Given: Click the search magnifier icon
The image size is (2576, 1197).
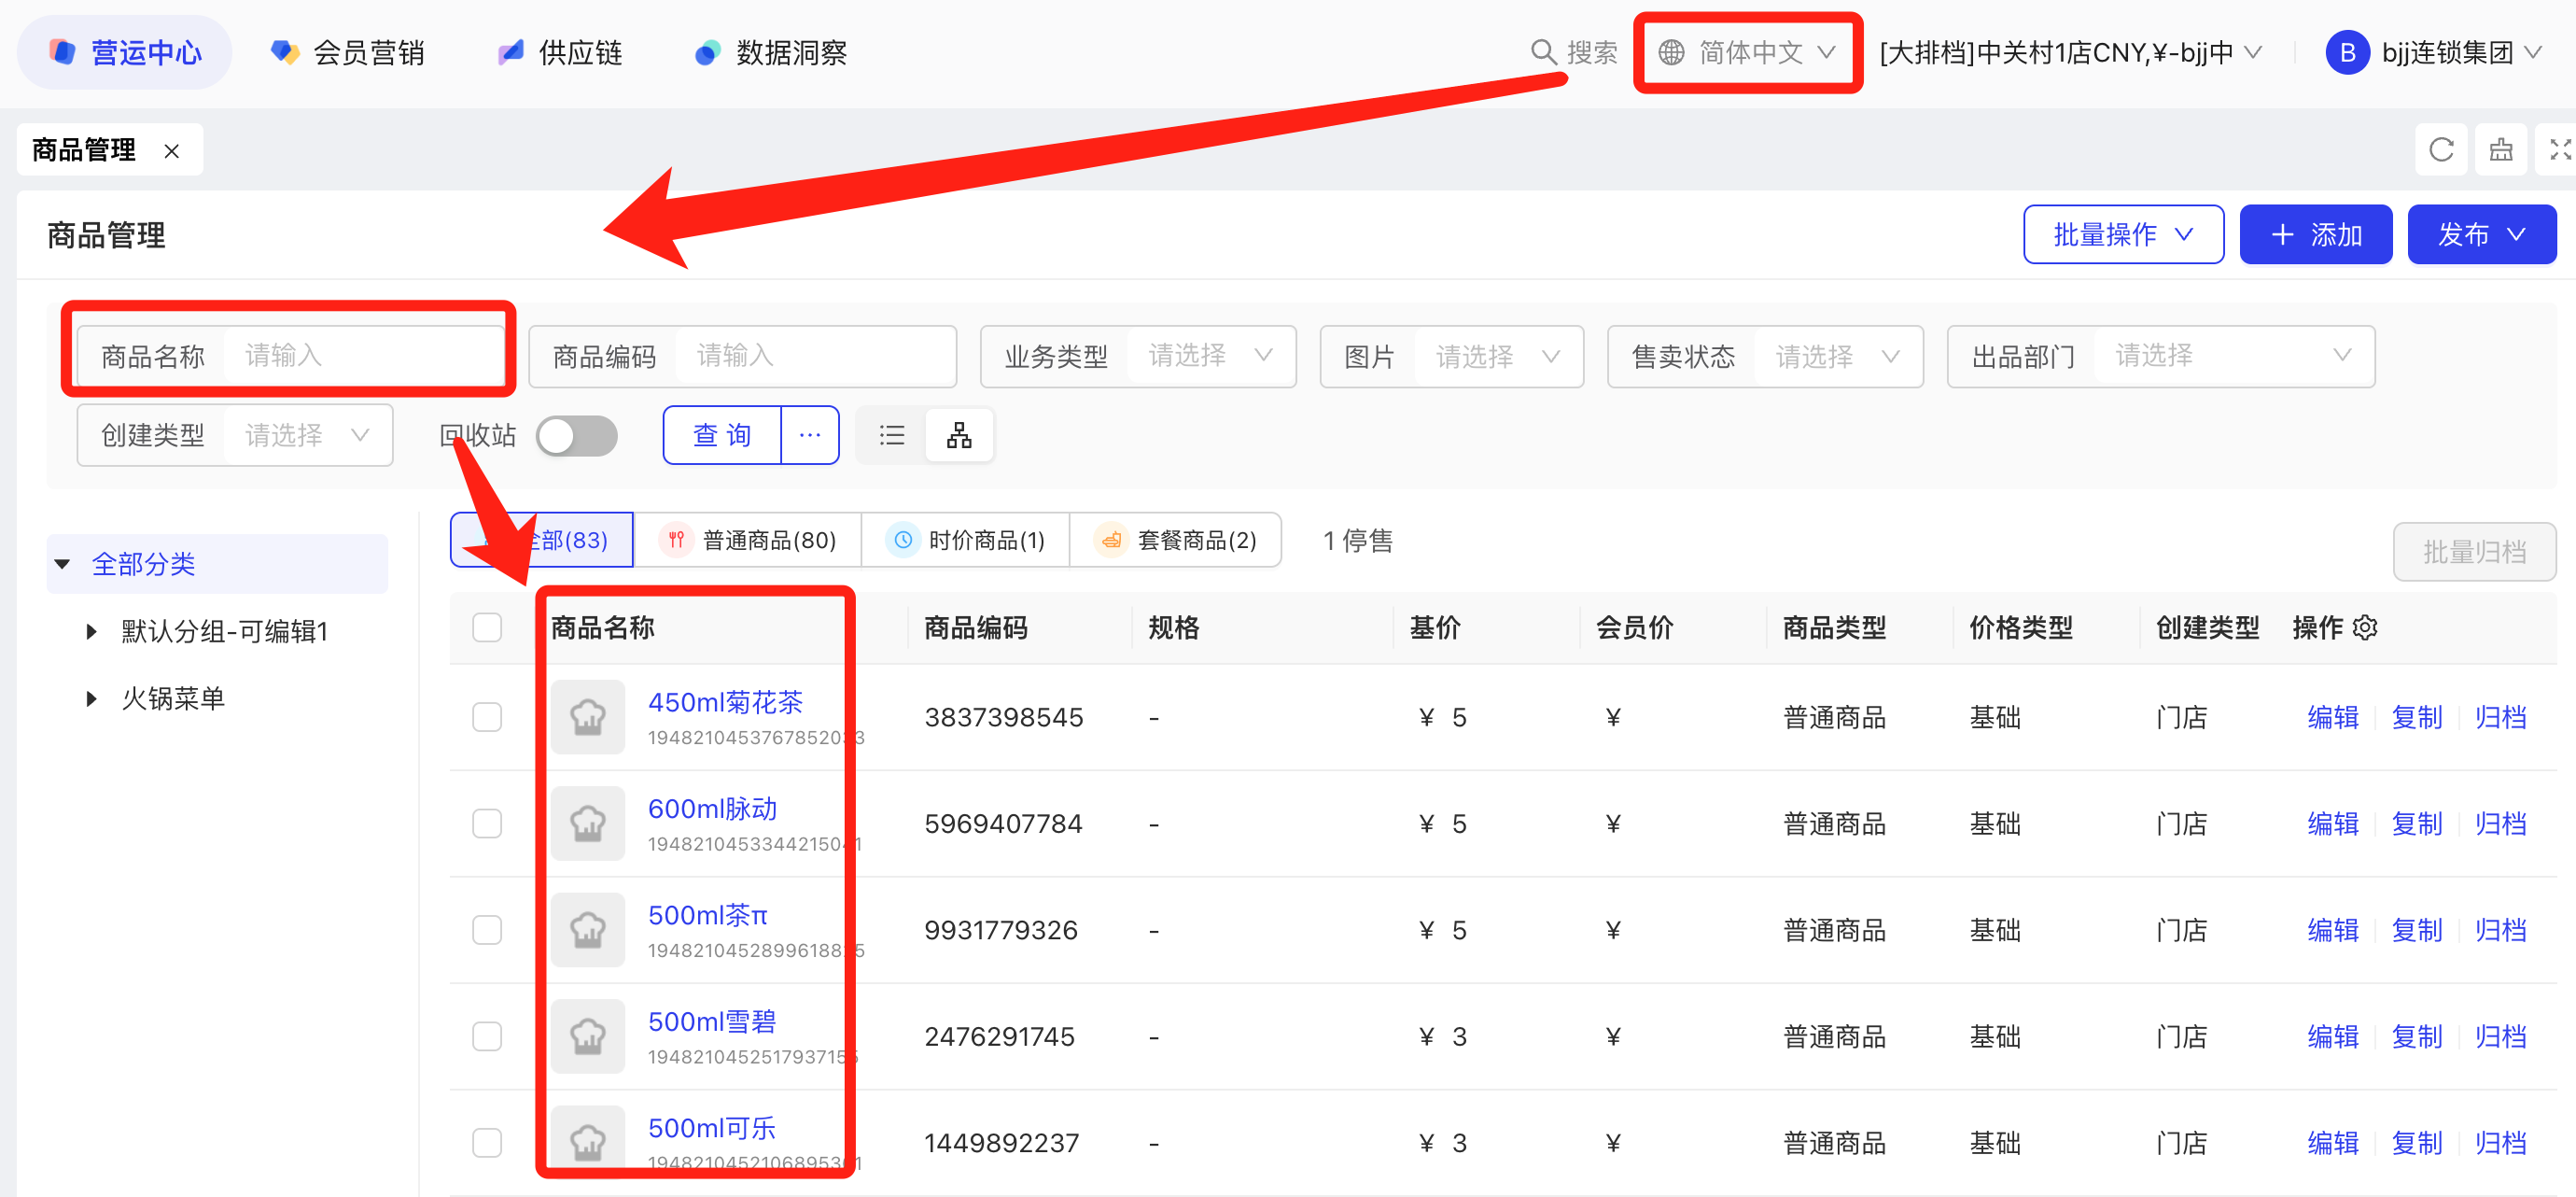Looking at the screenshot, I should pyautogui.click(x=1543, y=52).
